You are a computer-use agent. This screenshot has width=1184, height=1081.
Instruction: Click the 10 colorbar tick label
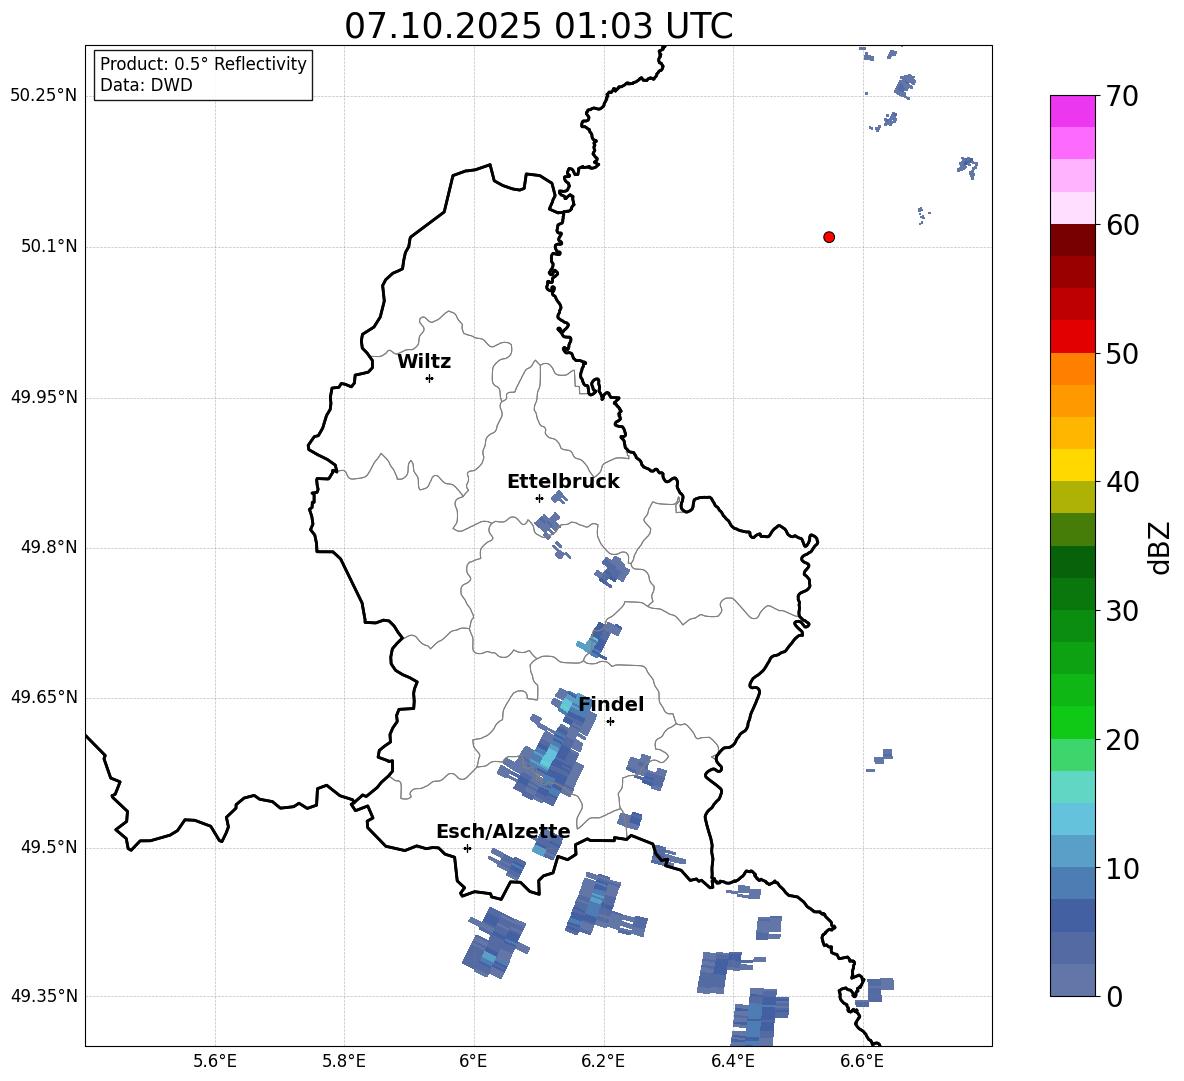pyautogui.click(x=1122, y=868)
